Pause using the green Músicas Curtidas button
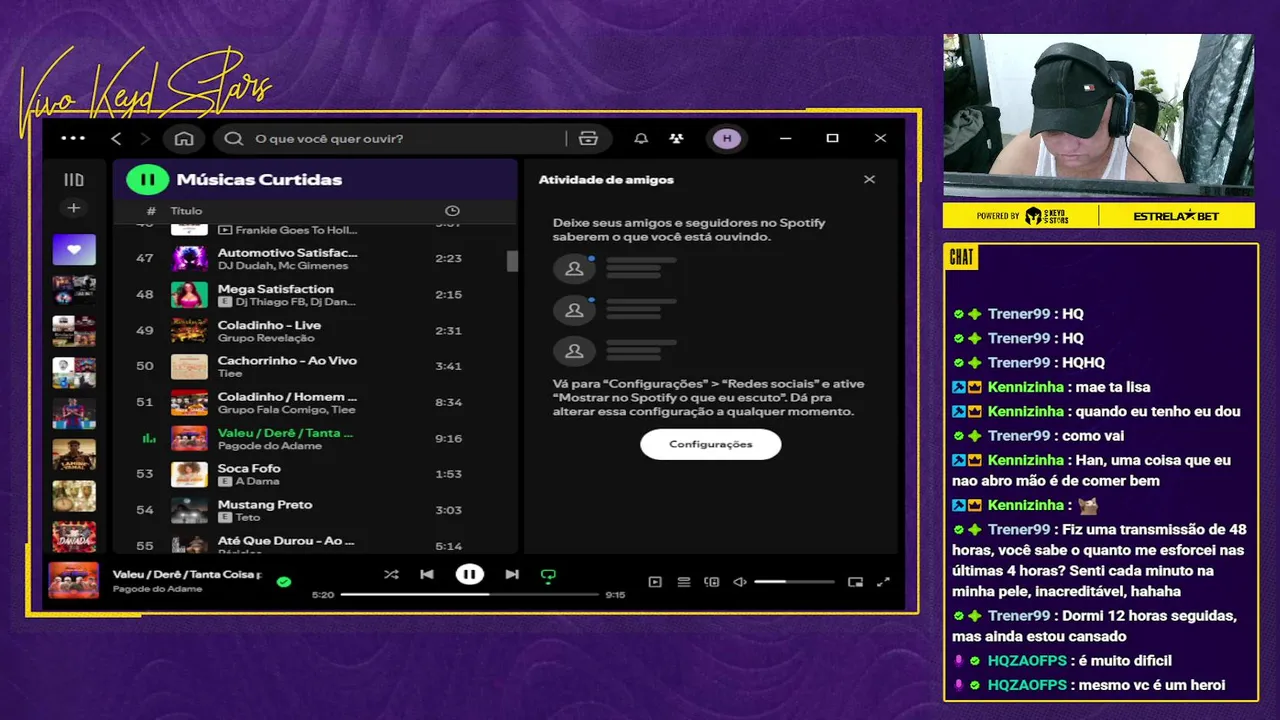The height and width of the screenshot is (720, 1280). point(147,180)
